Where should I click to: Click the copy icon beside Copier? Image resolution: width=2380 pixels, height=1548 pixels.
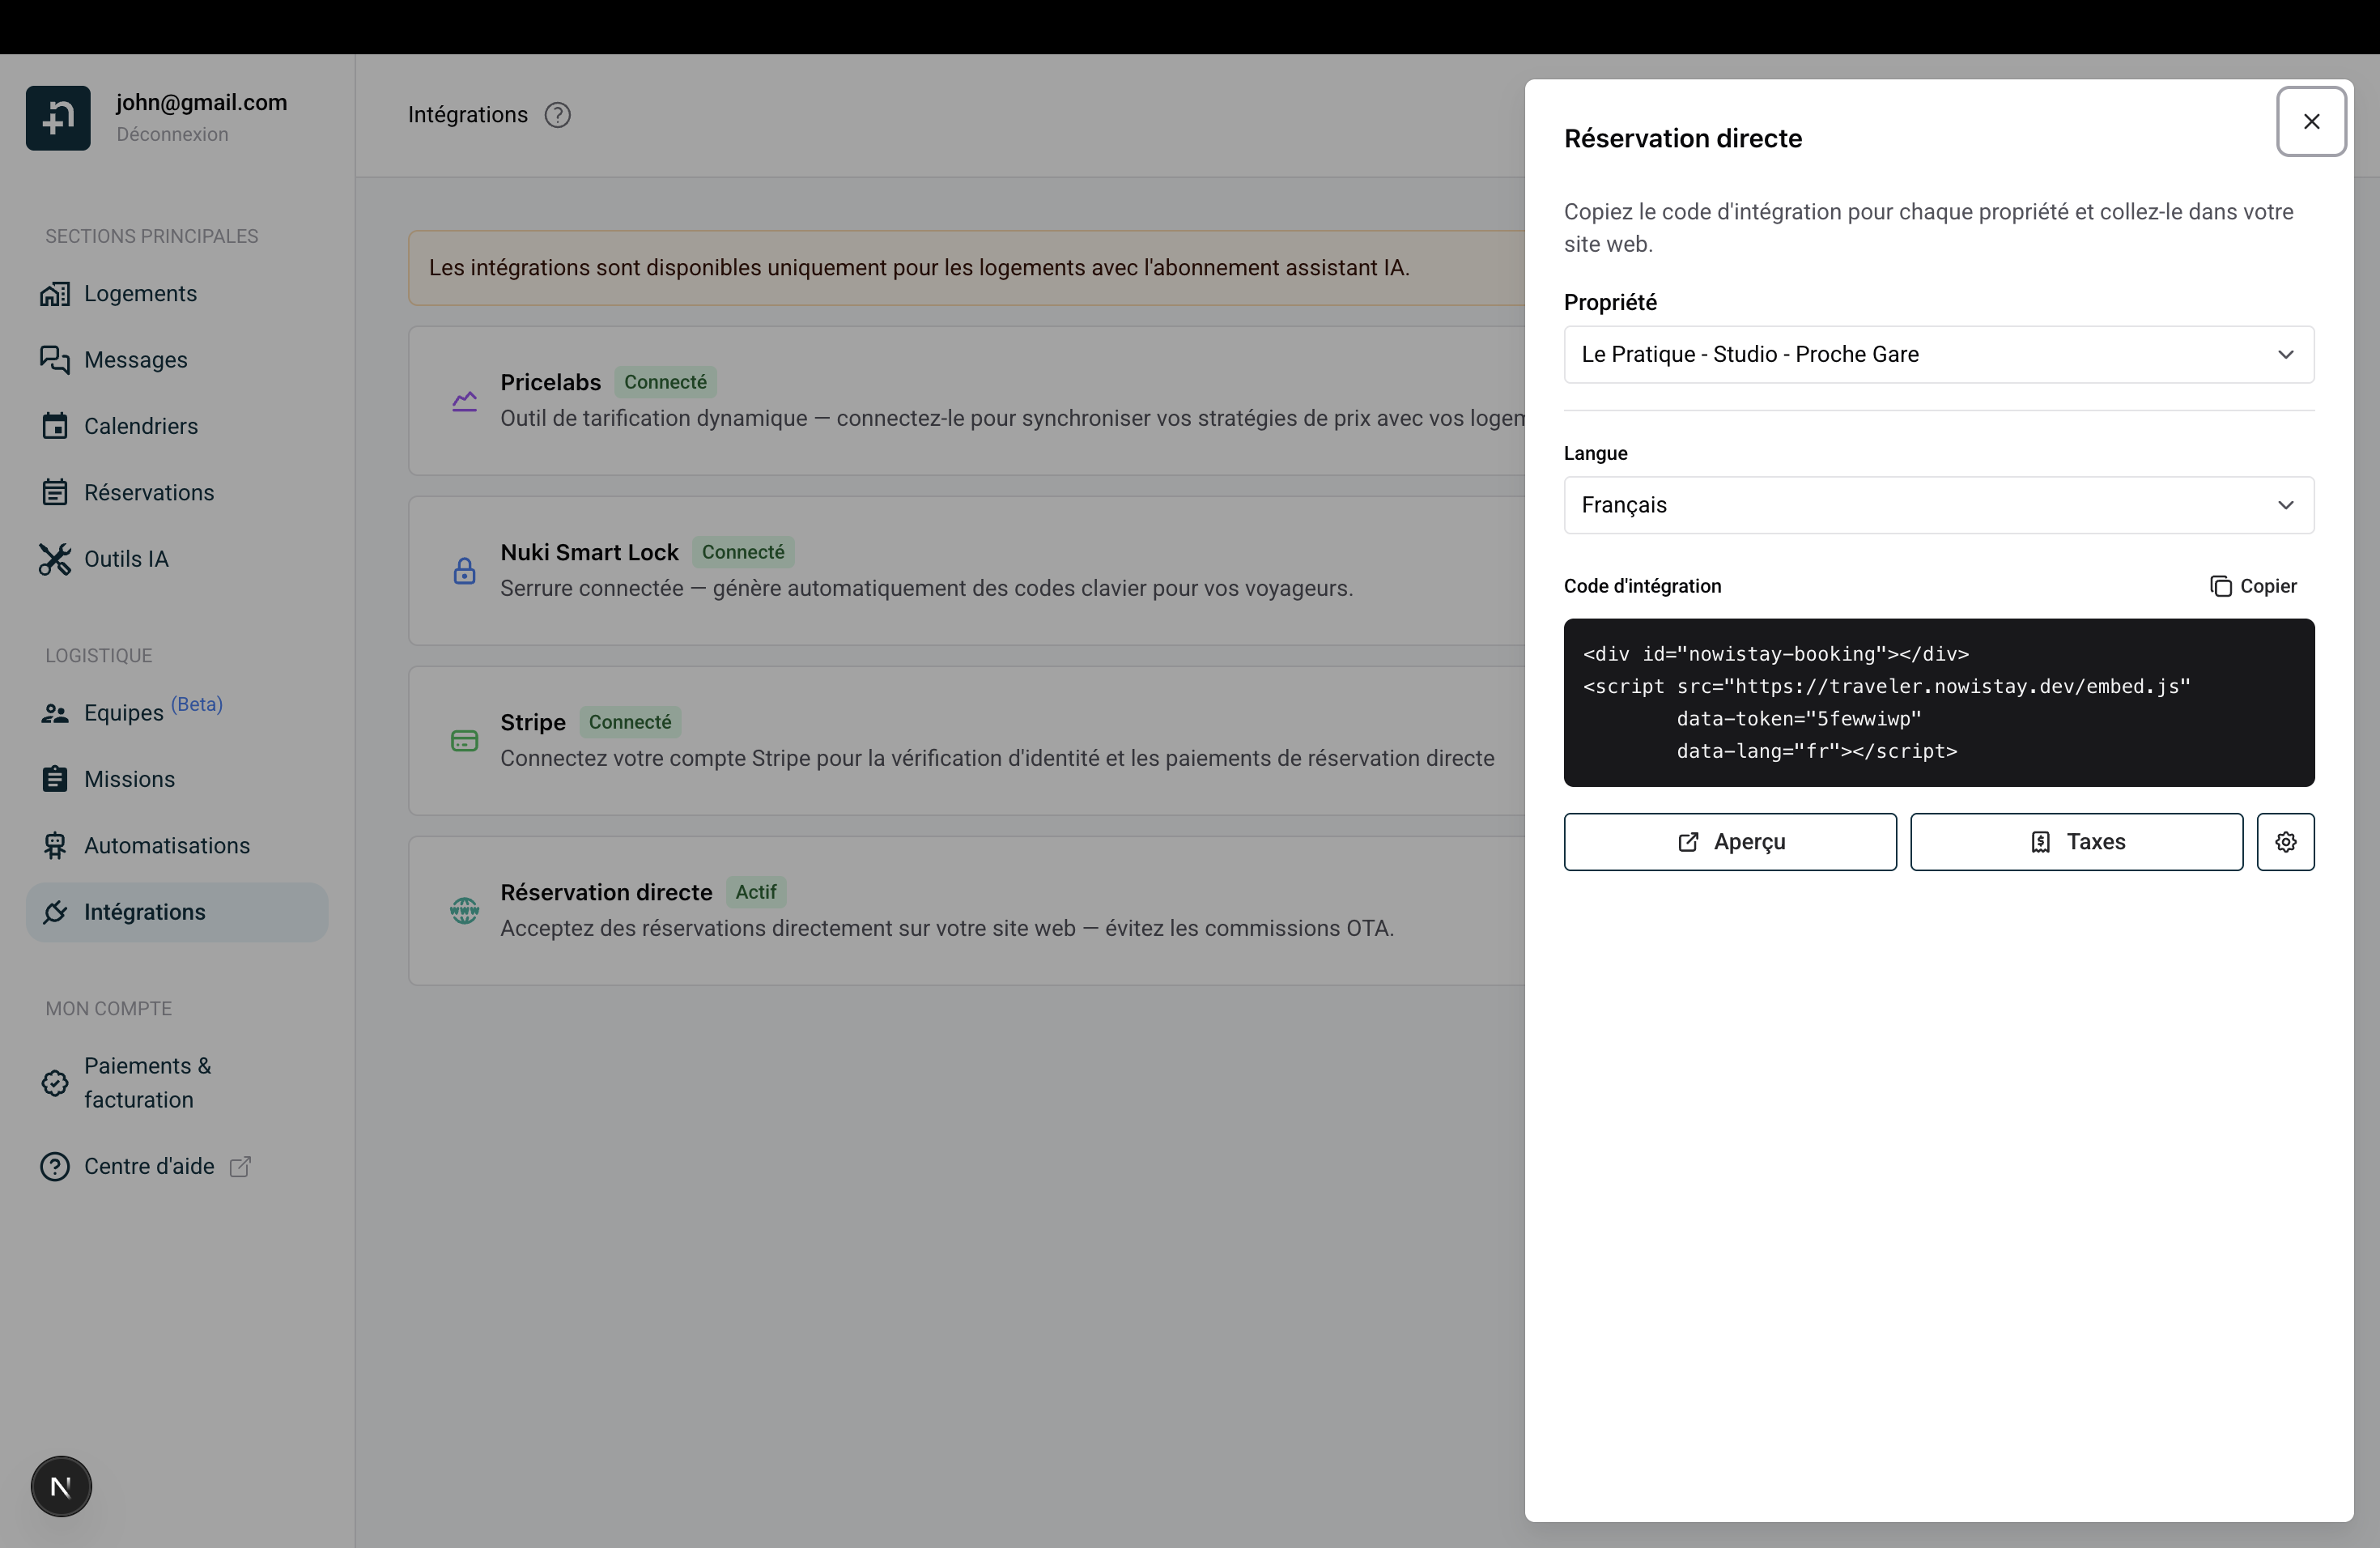click(2220, 586)
